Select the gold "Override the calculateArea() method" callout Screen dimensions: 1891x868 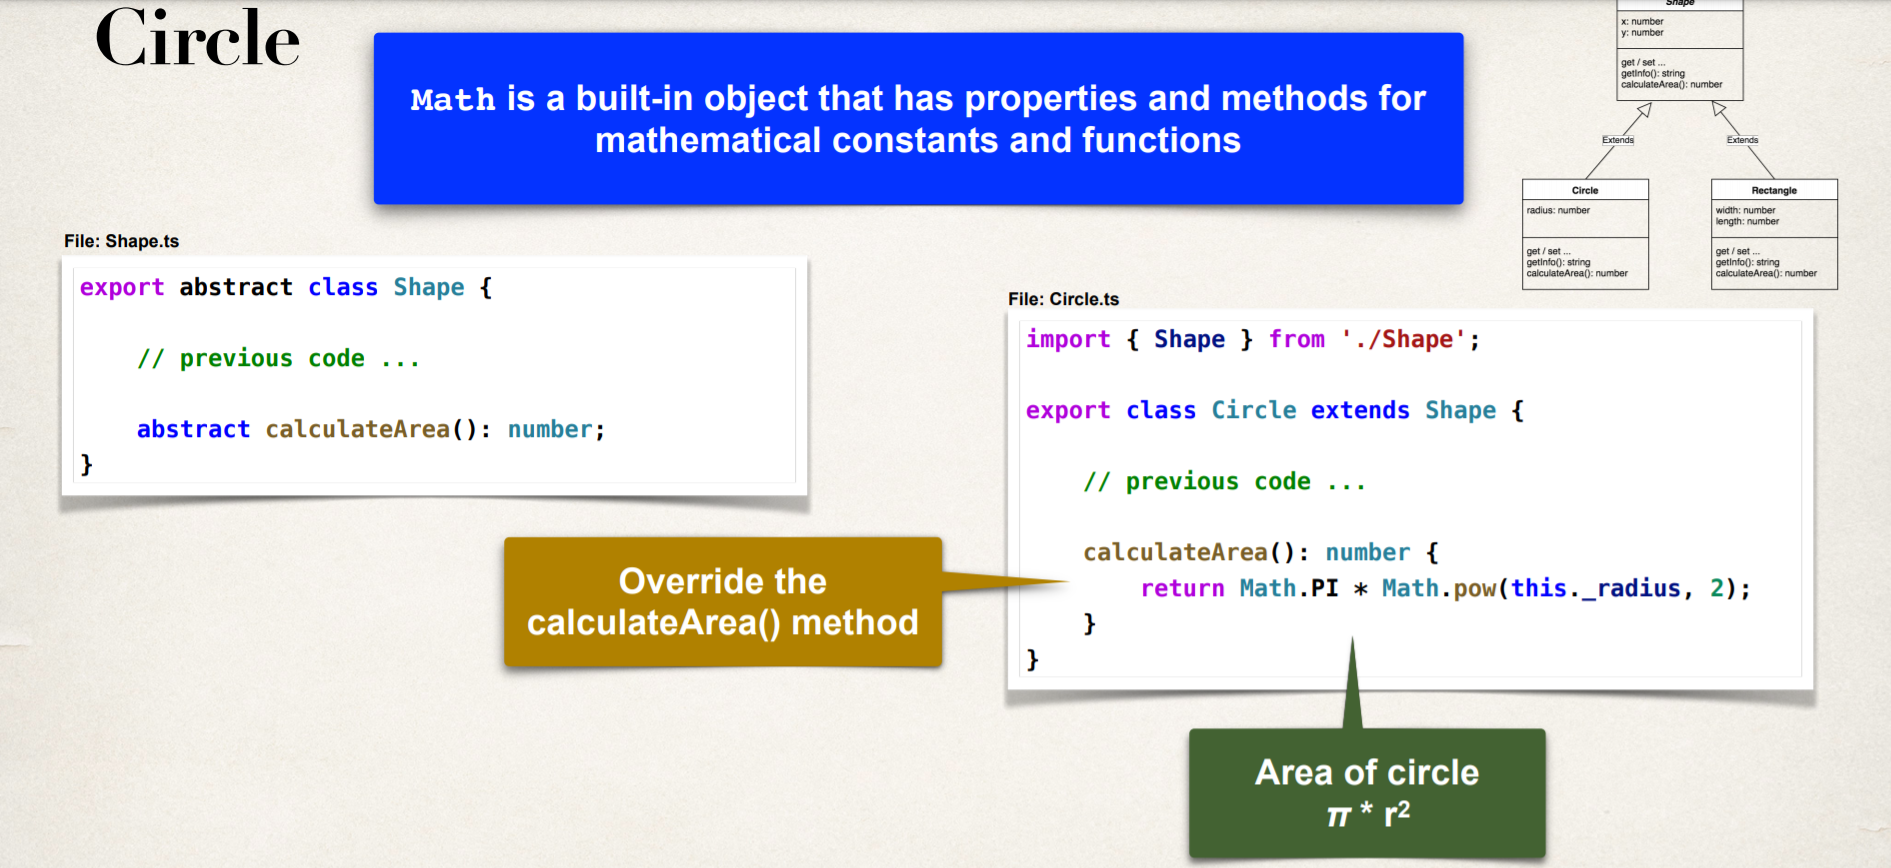coord(723,602)
